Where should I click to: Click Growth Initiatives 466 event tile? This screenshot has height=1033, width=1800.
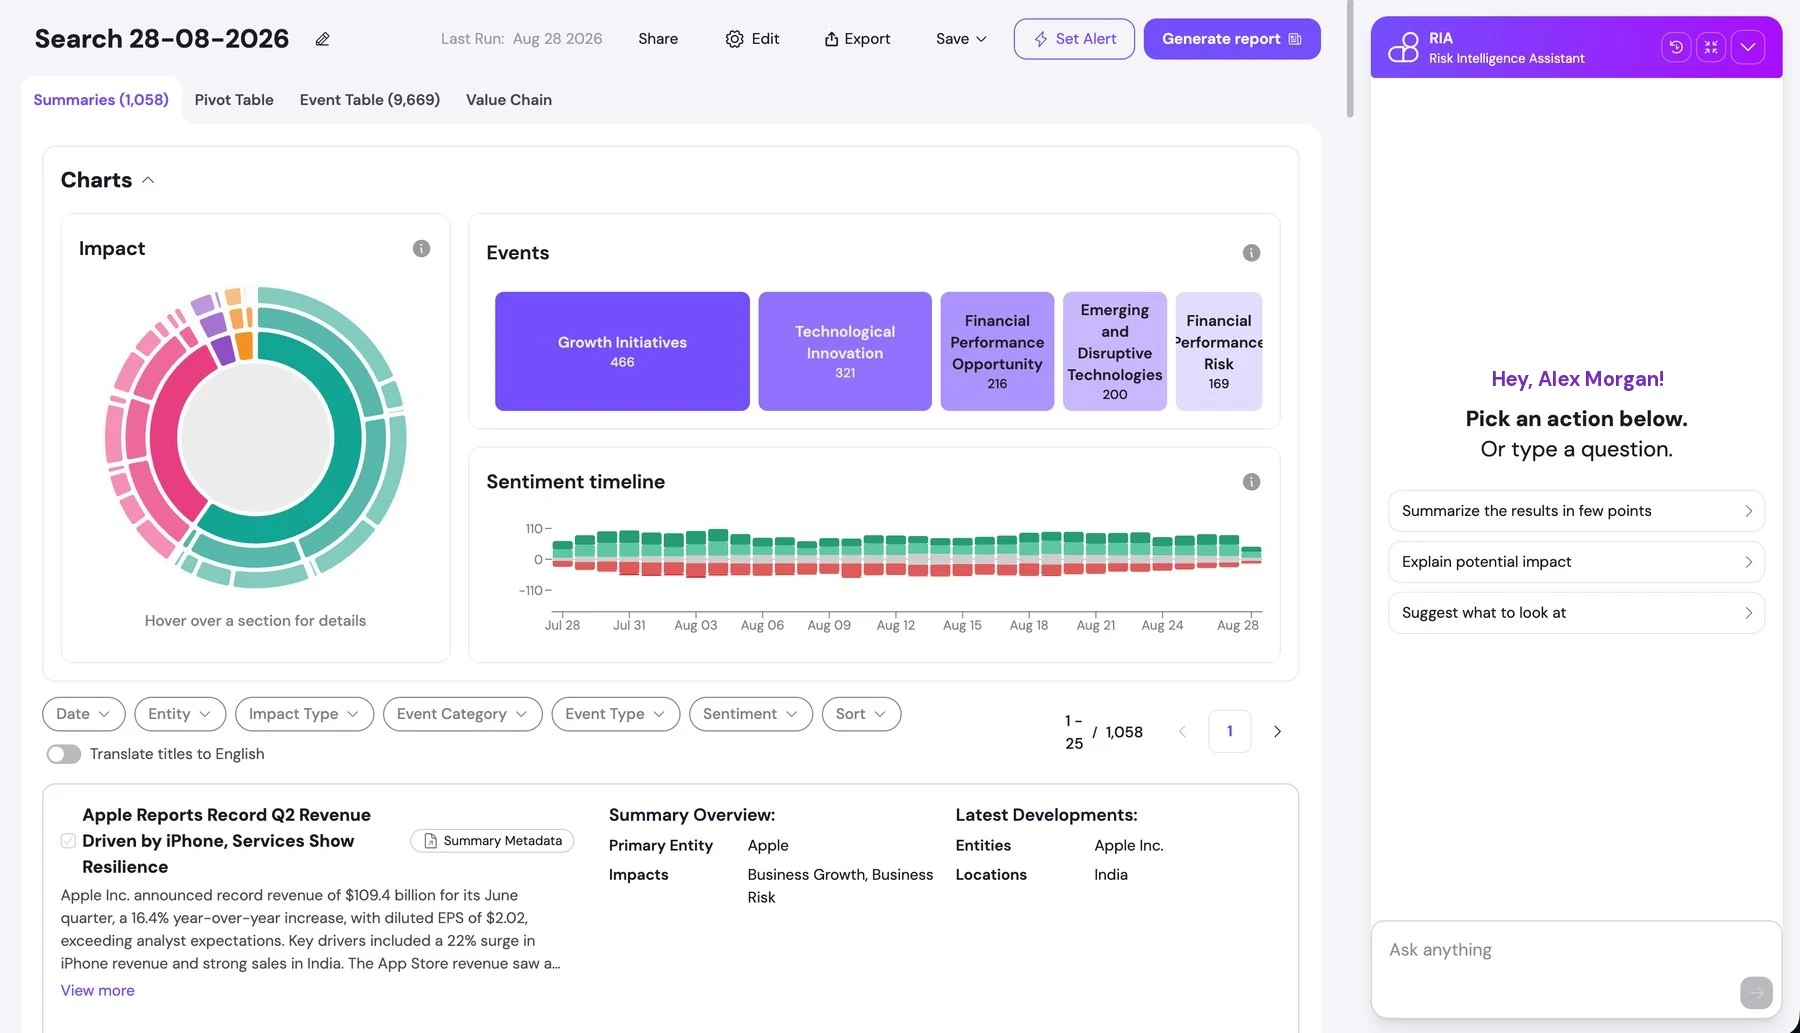(622, 351)
